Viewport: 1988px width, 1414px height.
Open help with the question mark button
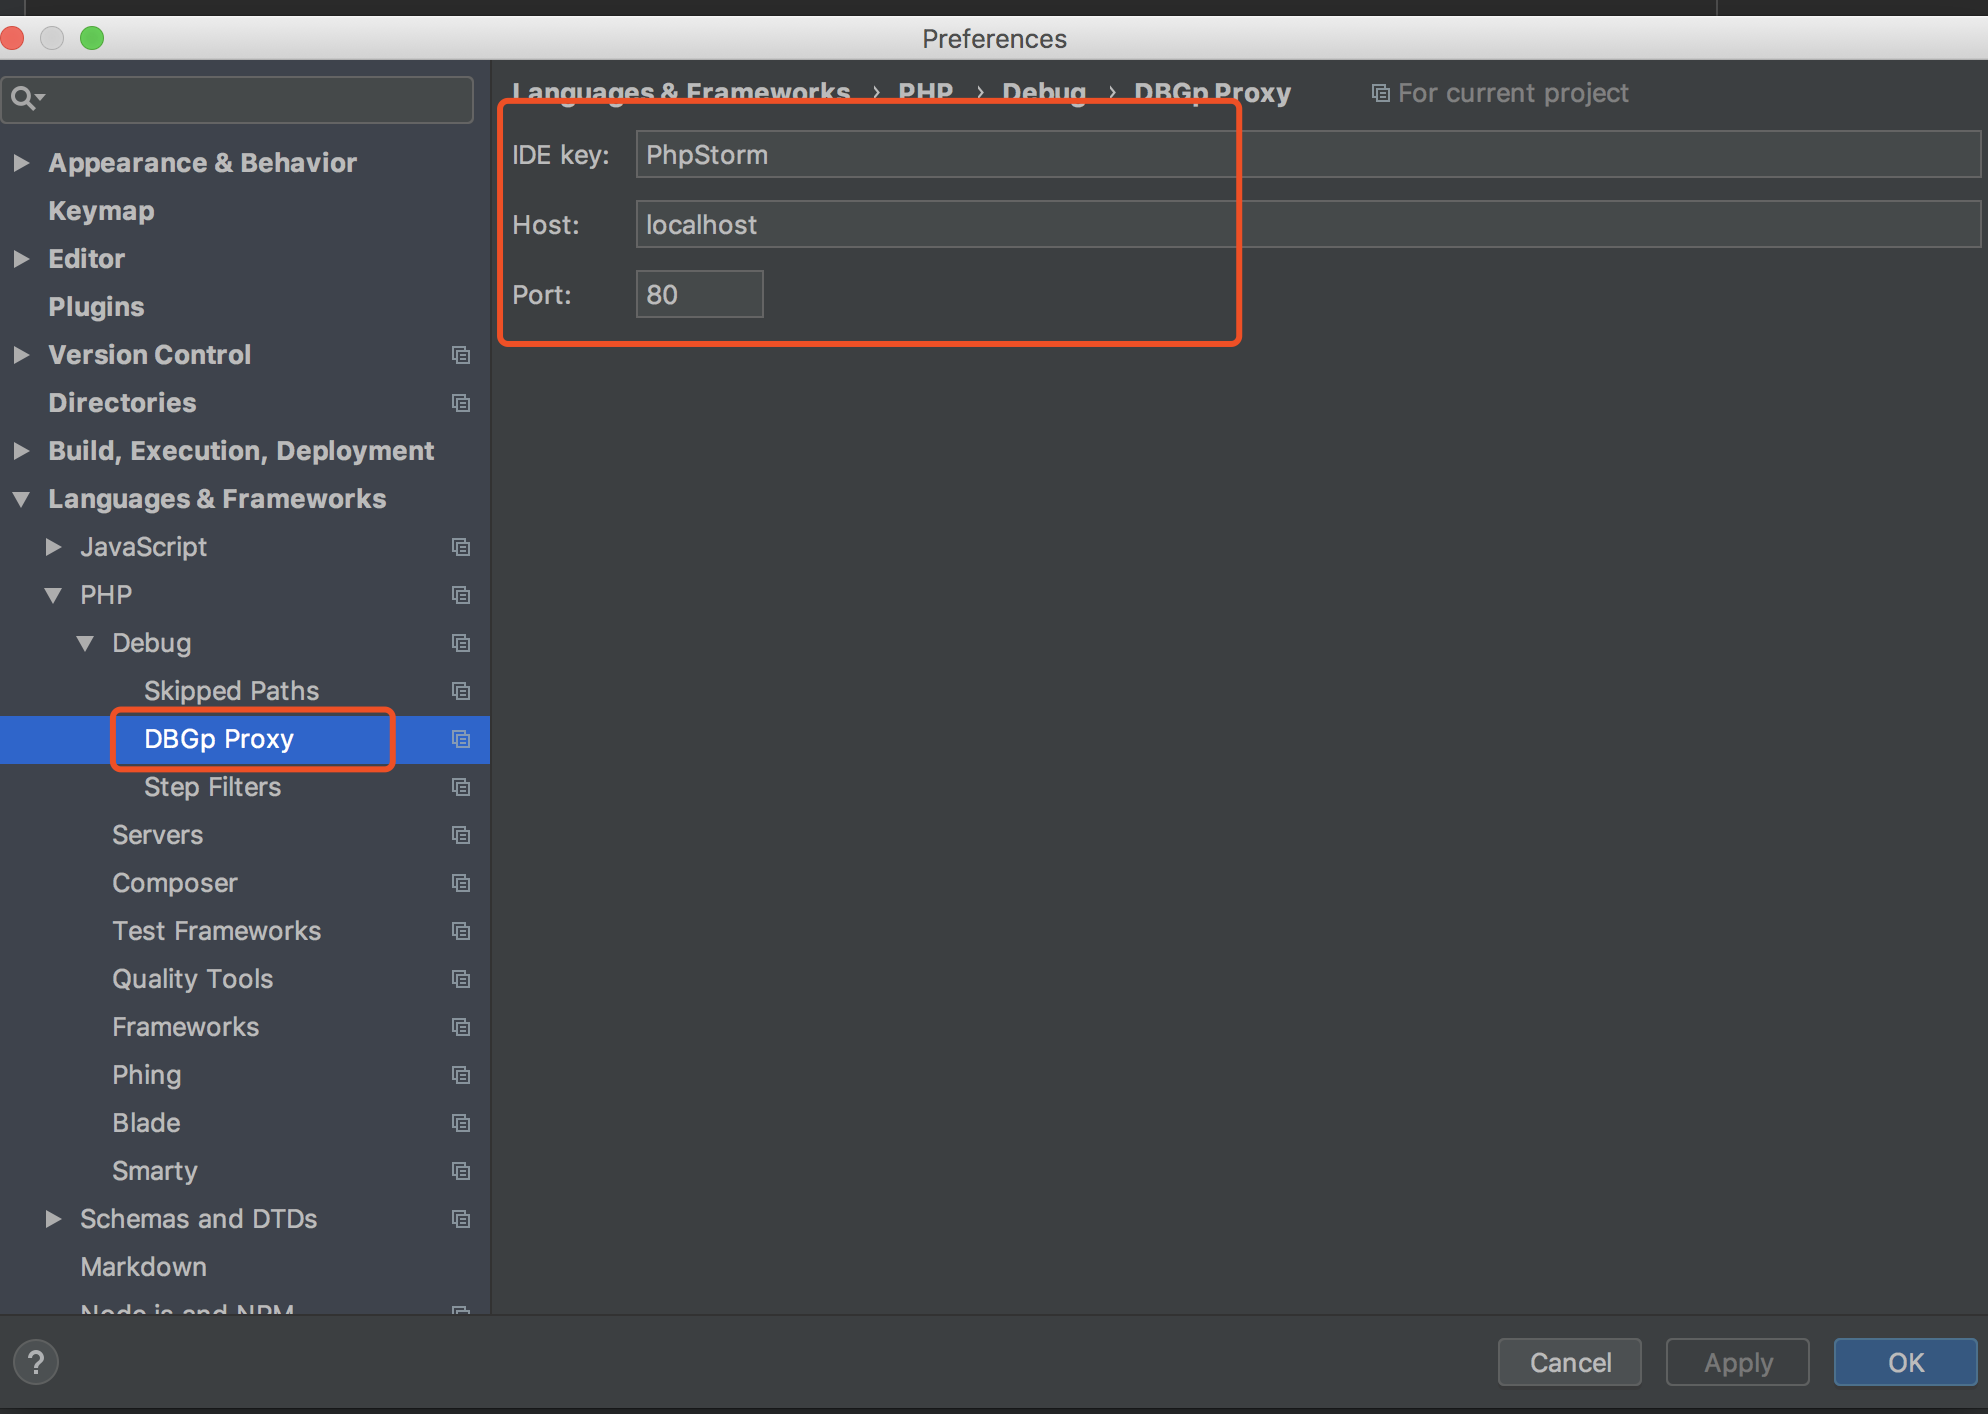click(36, 1362)
